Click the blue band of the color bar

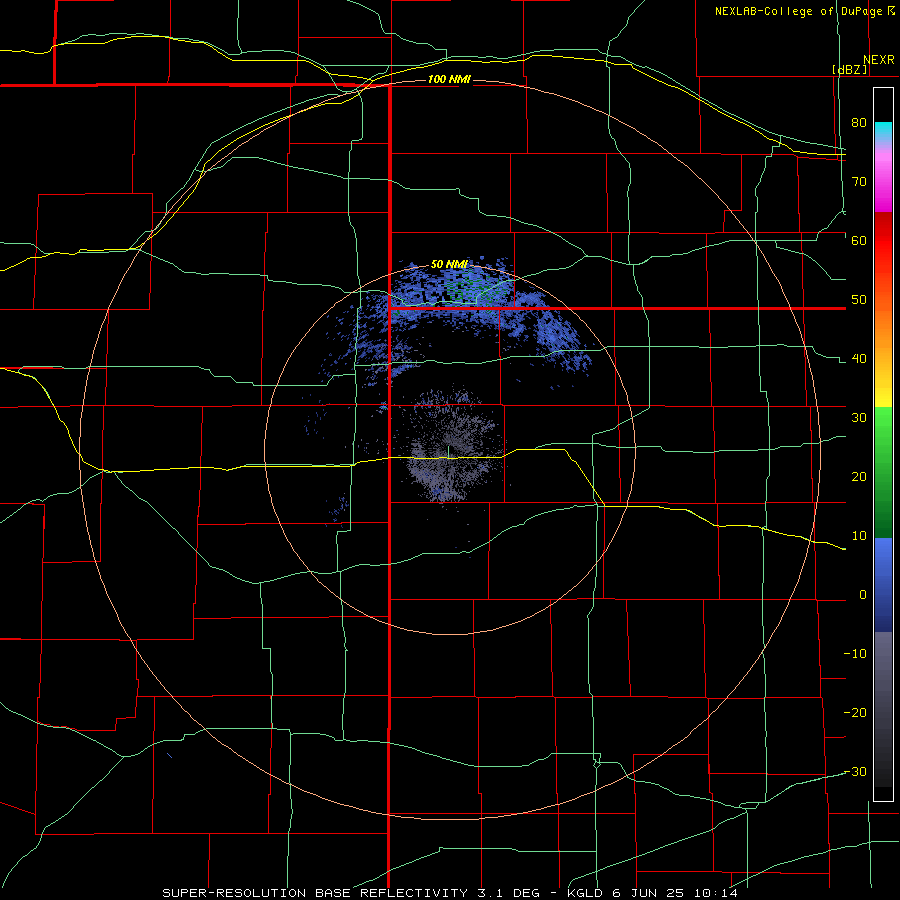coord(883,584)
